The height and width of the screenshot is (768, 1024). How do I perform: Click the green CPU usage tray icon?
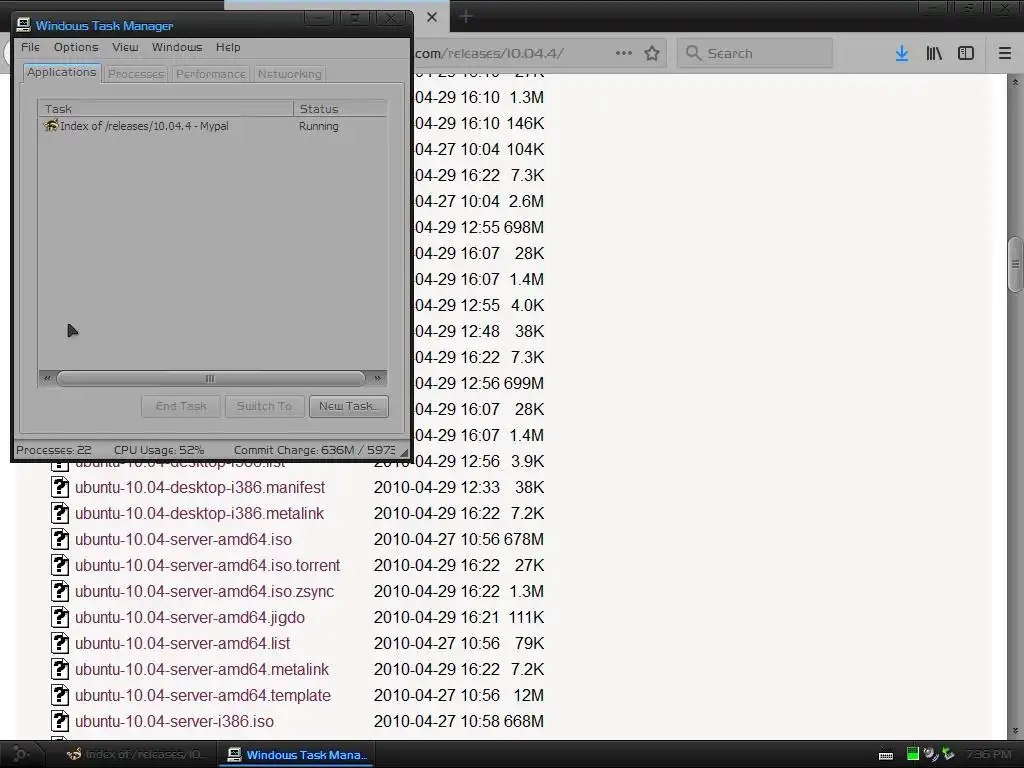click(912, 754)
